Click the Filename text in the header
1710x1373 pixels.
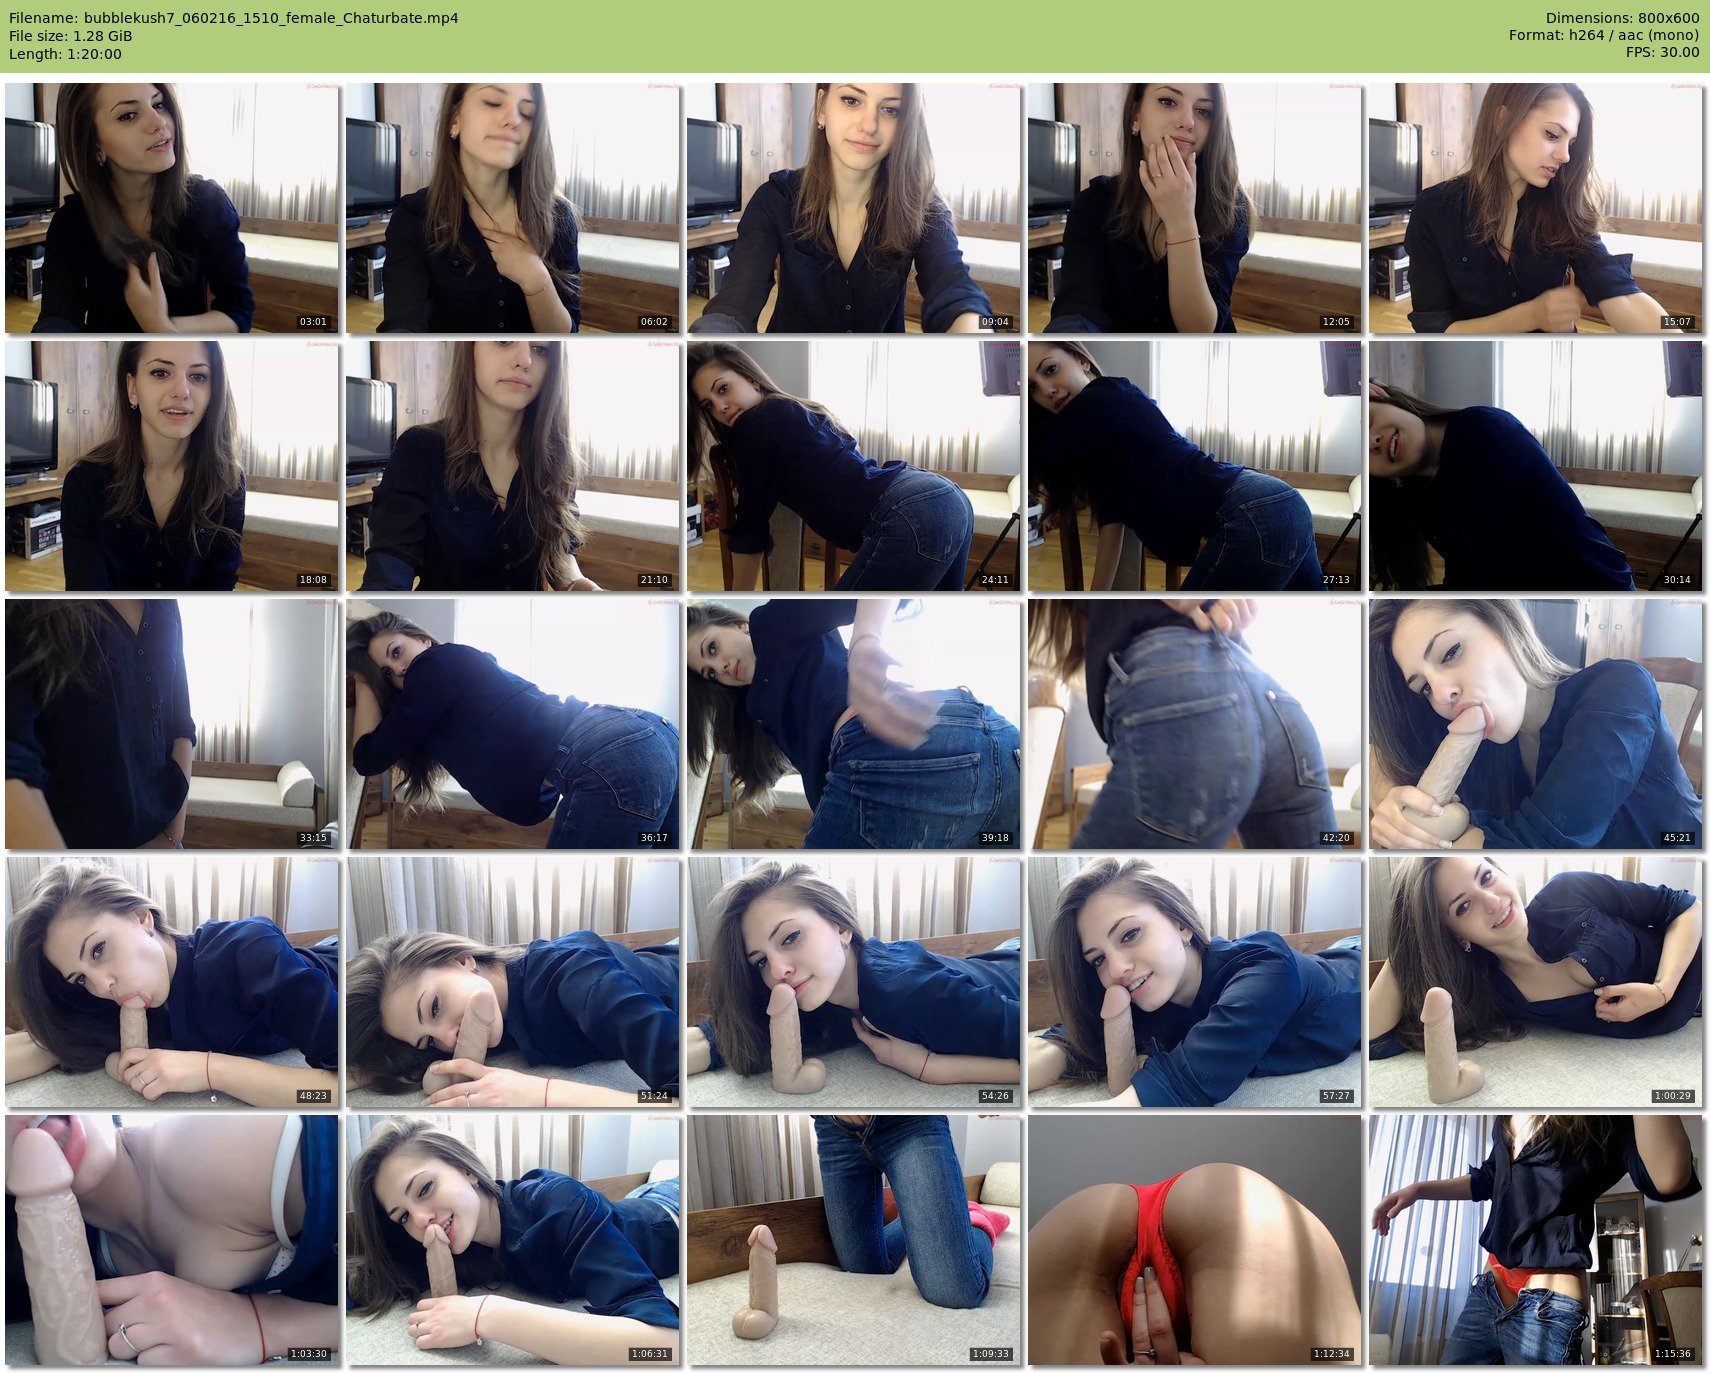[x=233, y=18]
